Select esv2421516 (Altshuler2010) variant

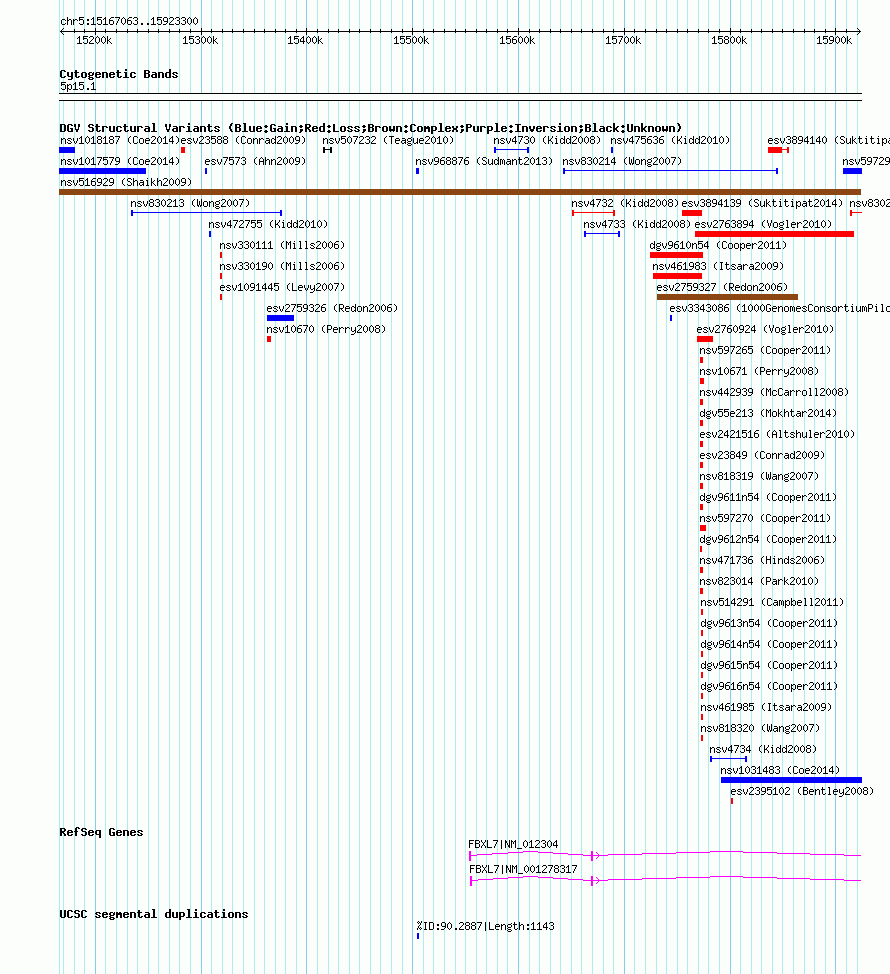click(777, 435)
